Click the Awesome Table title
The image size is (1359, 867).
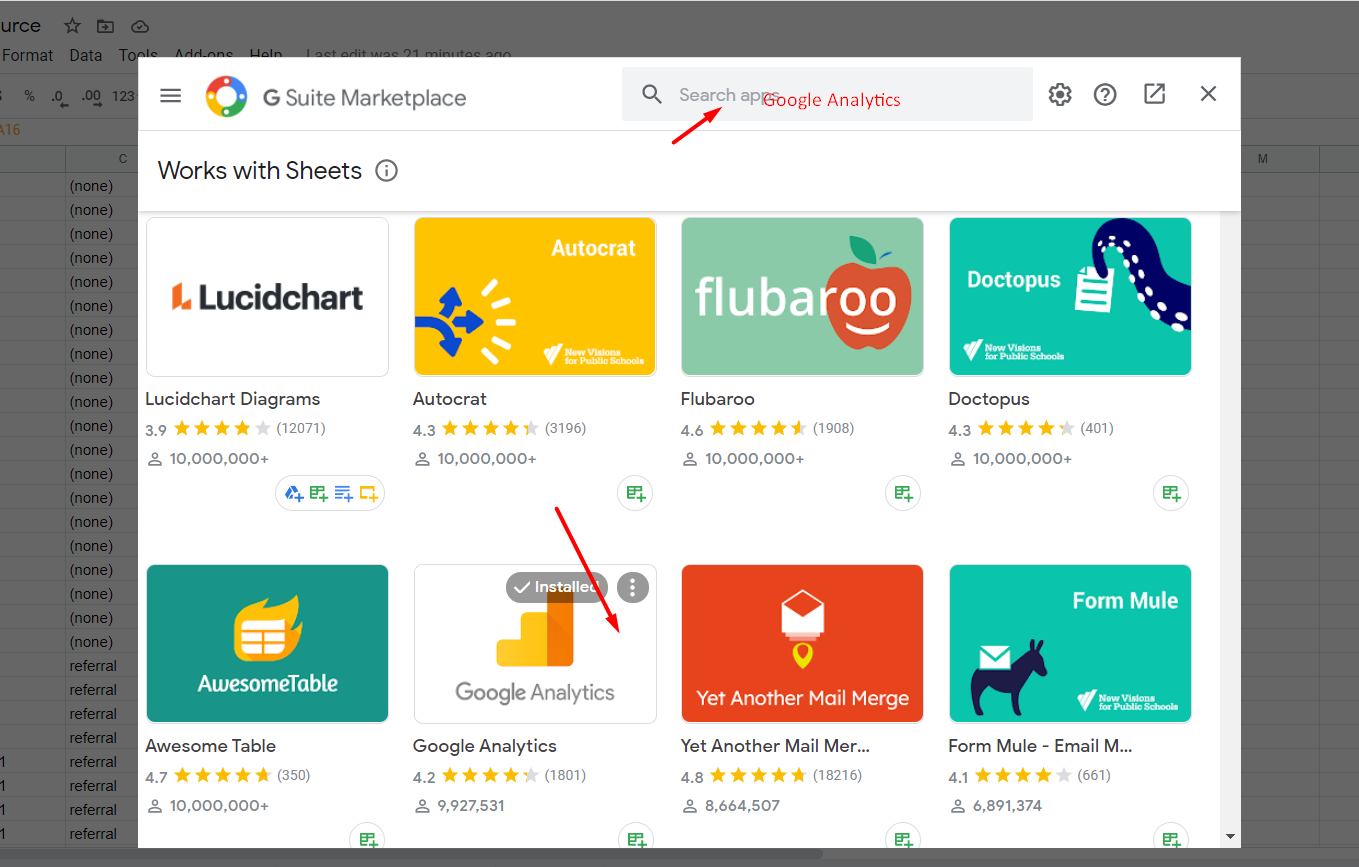211,746
